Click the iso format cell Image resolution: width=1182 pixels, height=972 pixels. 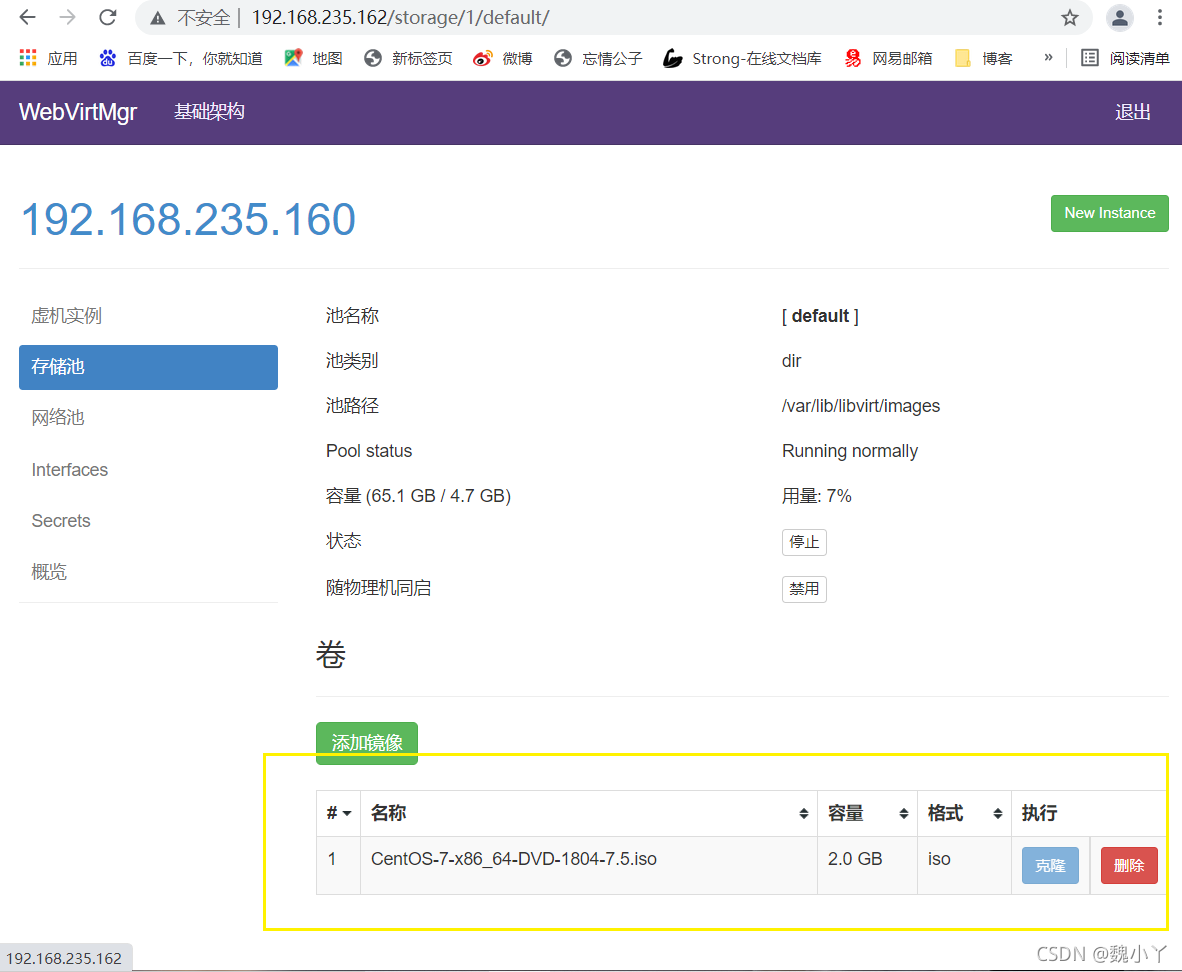click(x=964, y=865)
